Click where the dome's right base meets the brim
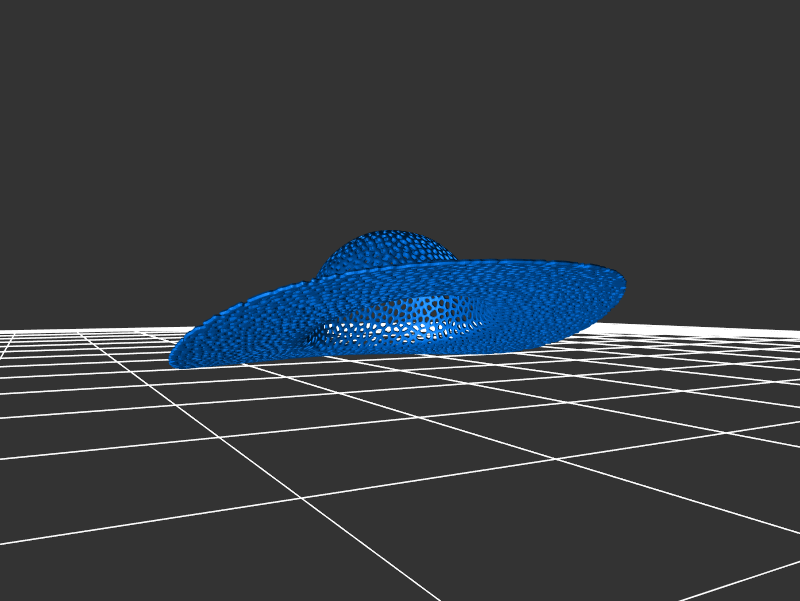800x601 pixels. pos(456,258)
